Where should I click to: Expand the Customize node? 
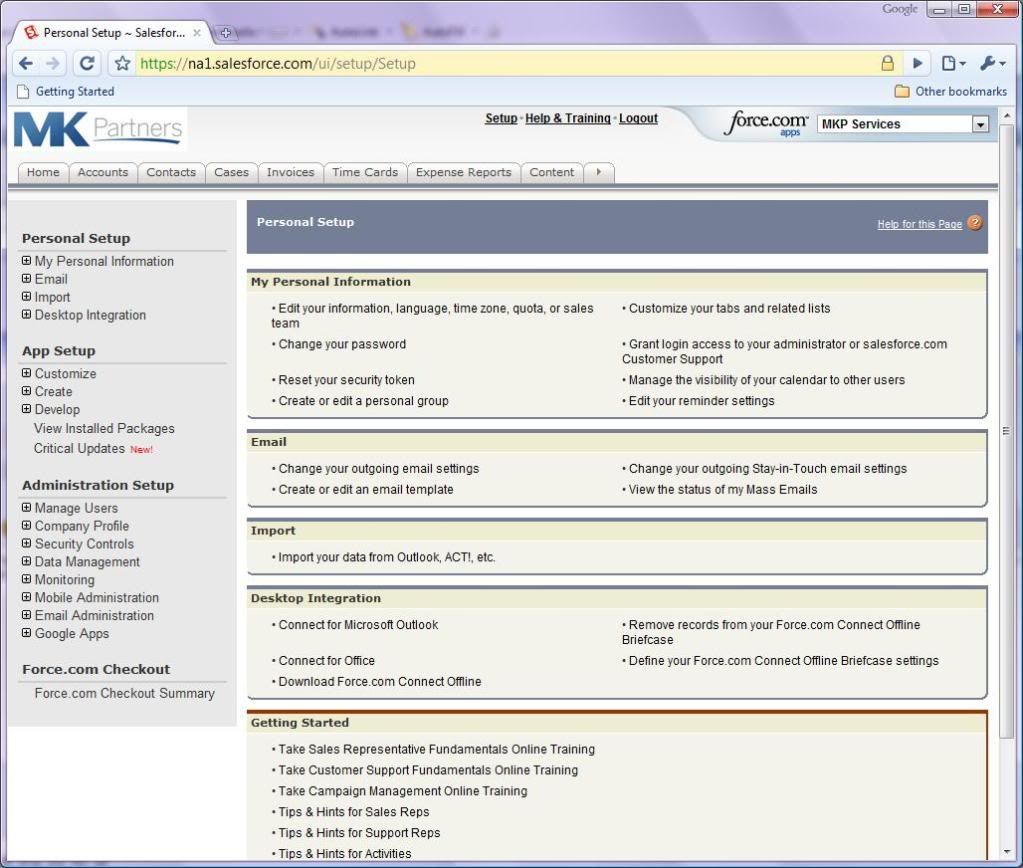click(x=26, y=373)
